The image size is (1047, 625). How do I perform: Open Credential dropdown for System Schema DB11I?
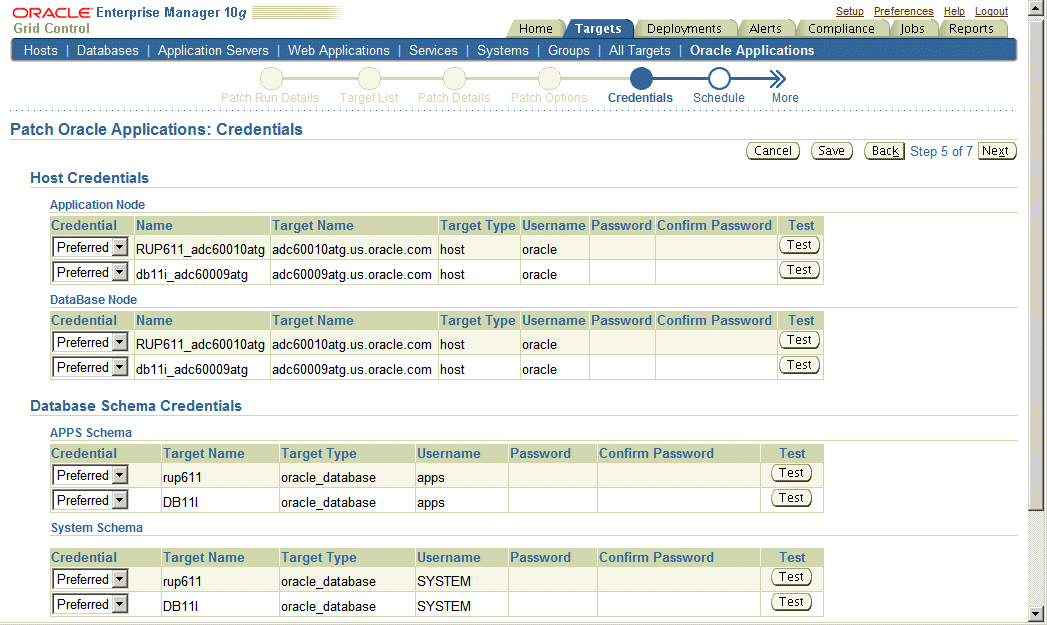(x=90, y=604)
